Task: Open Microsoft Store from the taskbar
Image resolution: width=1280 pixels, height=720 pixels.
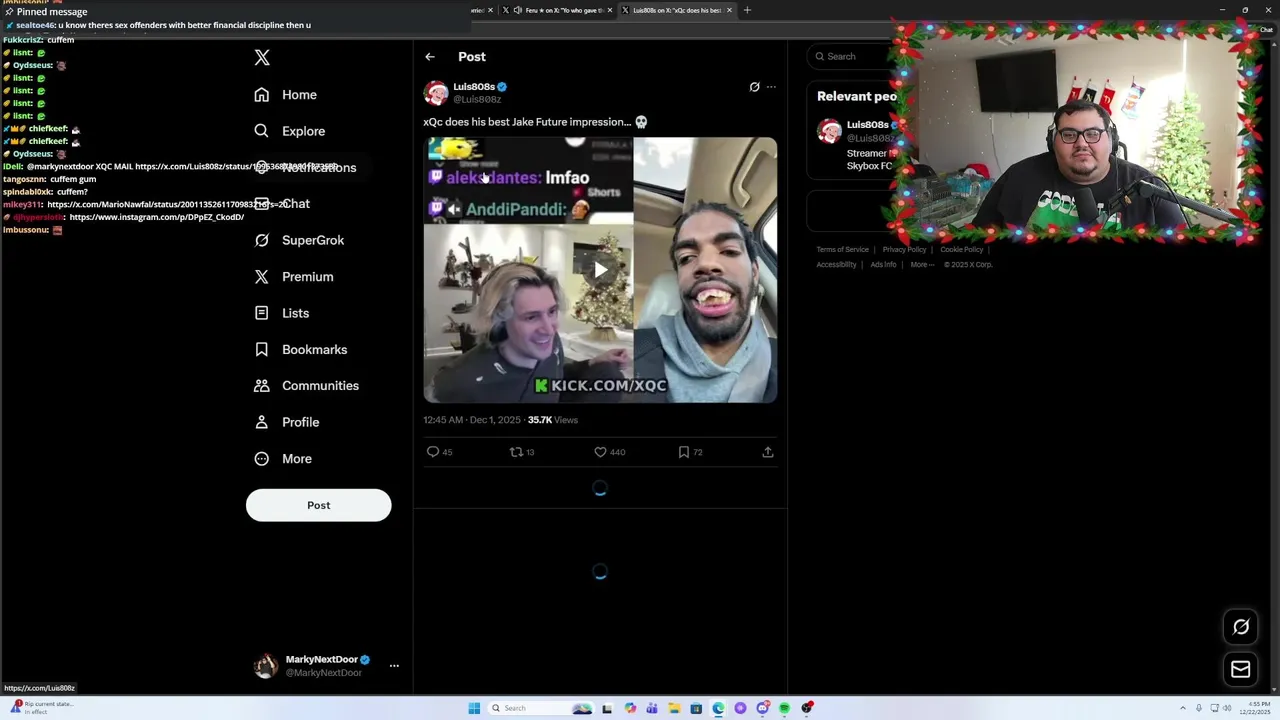Action: [x=696, y=708]
